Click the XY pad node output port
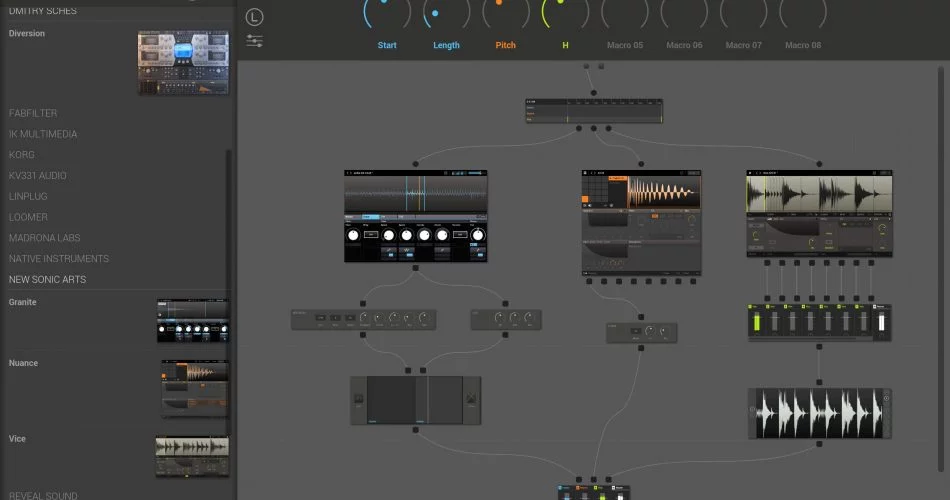 point(416,430)
